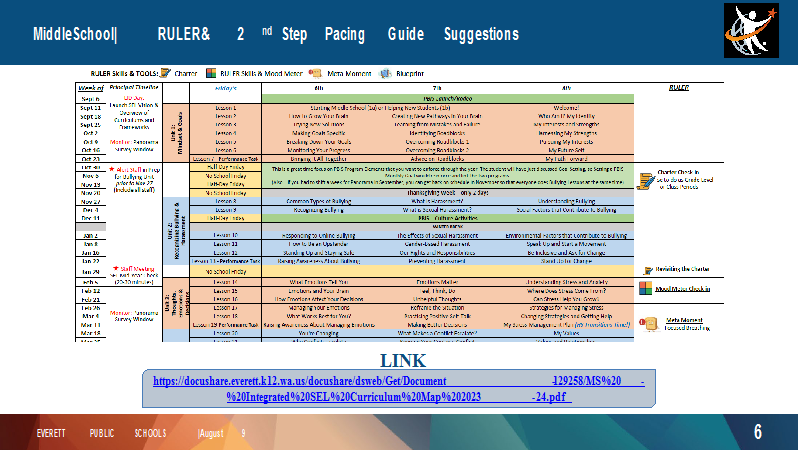Click 'Understanding Bullying' cell

566,201
